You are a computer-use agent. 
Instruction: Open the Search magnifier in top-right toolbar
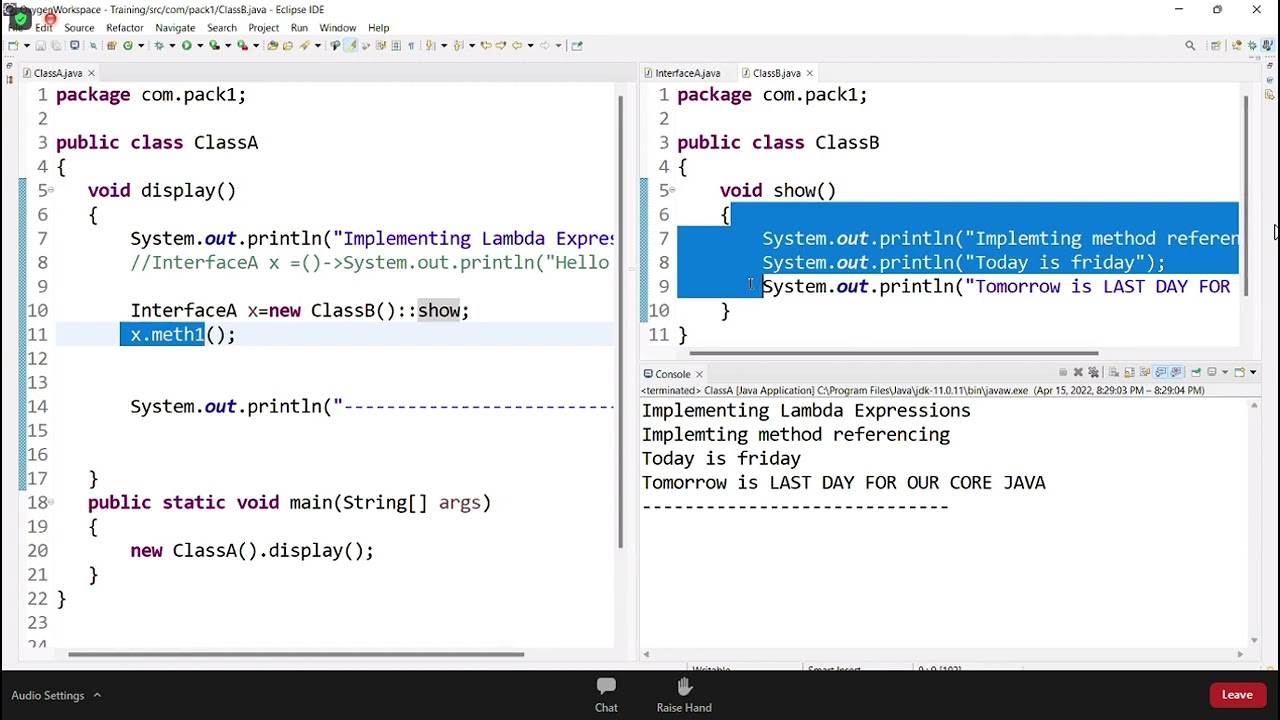(x=1190, y=45)
